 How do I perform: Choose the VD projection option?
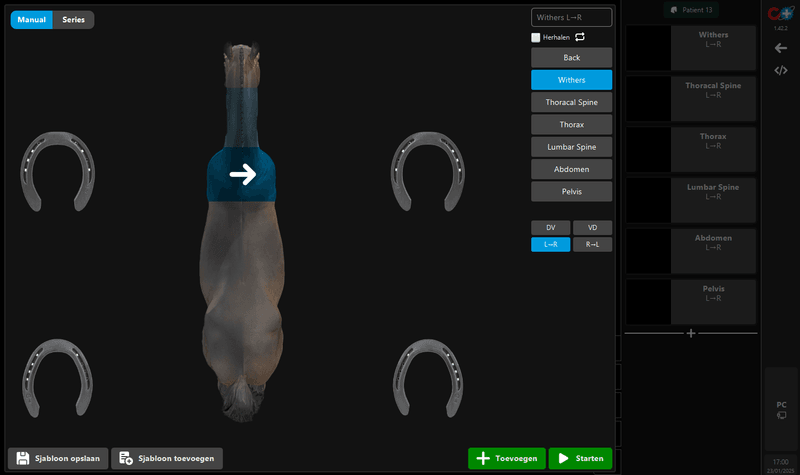pyautogui.click(x=592, y=227)
